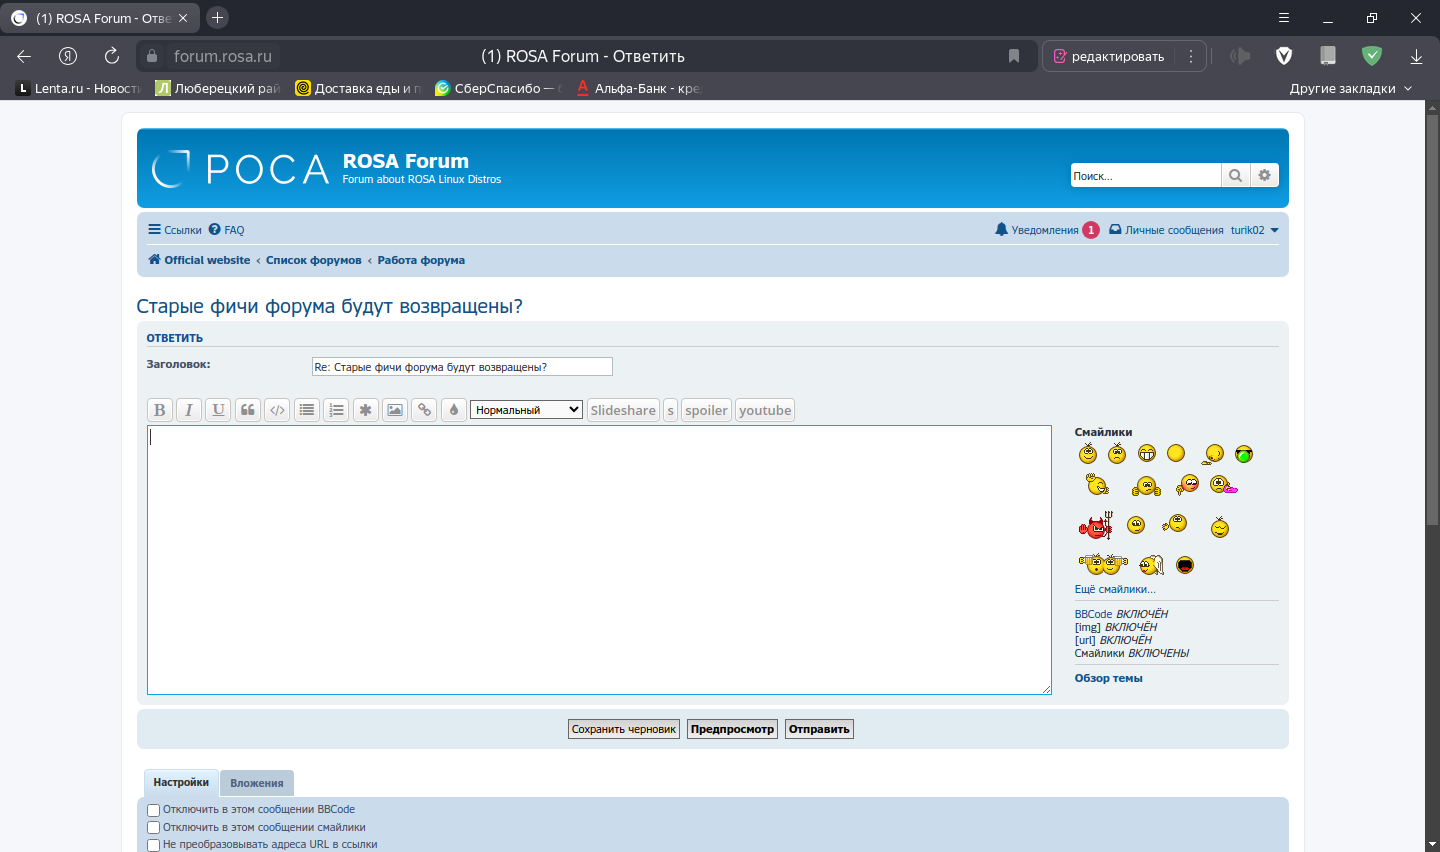The width and height of the screenshot is (1440, 852).
Task: Insert the smiley with pink object
Action: 1223,485
